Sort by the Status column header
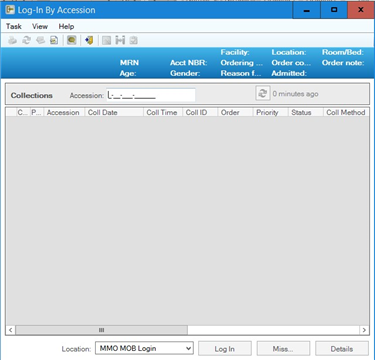This screenshot has width=375, height=360. (x=306, y=112)
